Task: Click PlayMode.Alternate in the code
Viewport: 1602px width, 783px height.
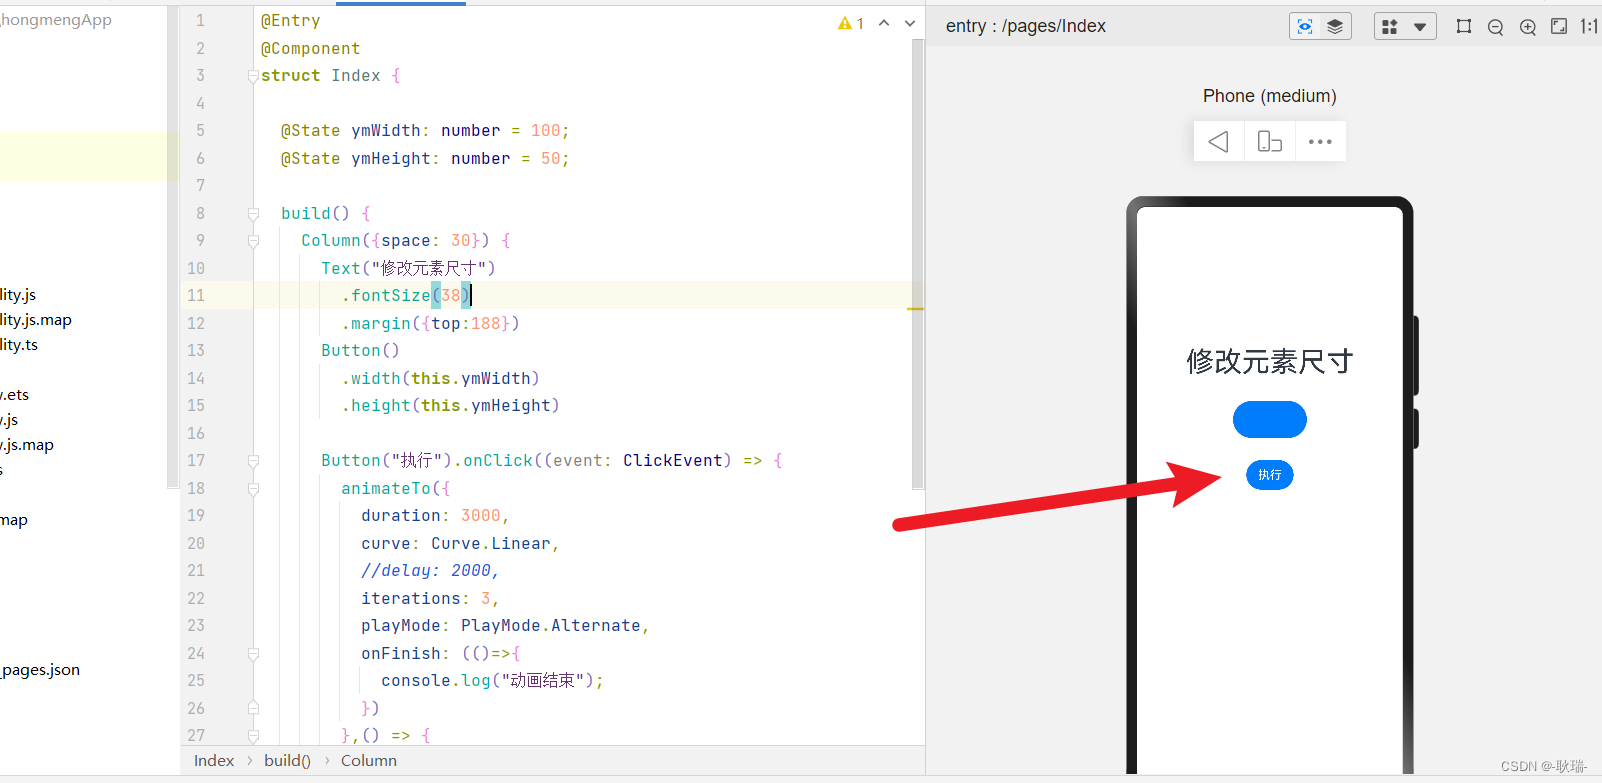Action: 551,626
